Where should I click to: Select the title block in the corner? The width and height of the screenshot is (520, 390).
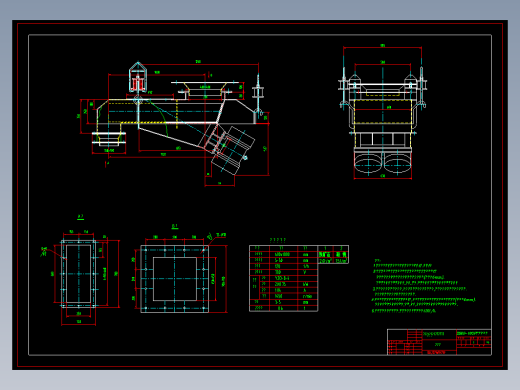pos(439,342)
